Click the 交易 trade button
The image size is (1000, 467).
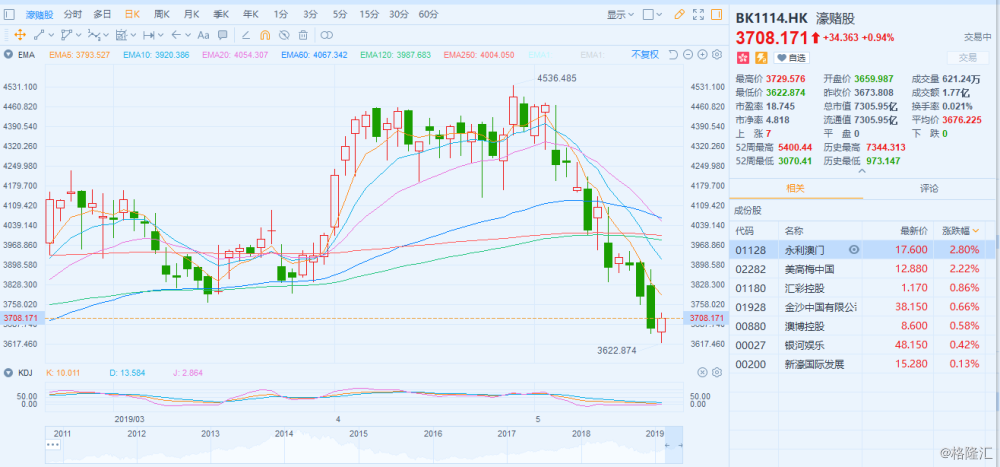pyautogui.click(x=968, y=58)
